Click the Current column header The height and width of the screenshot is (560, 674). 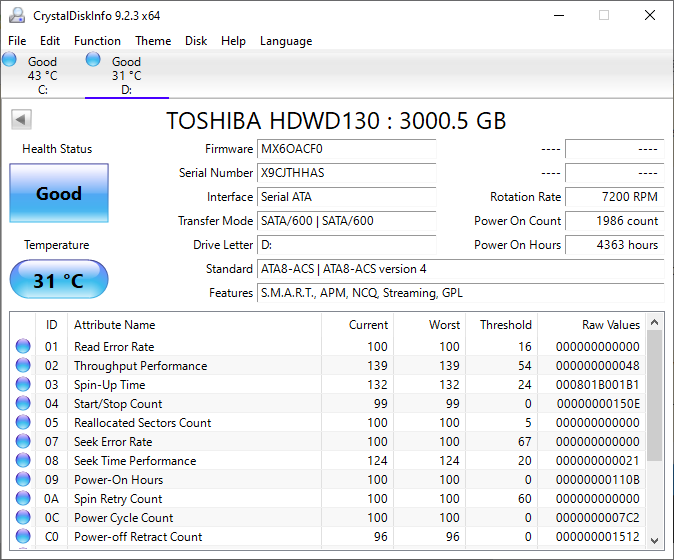click(x=357, y=324)
